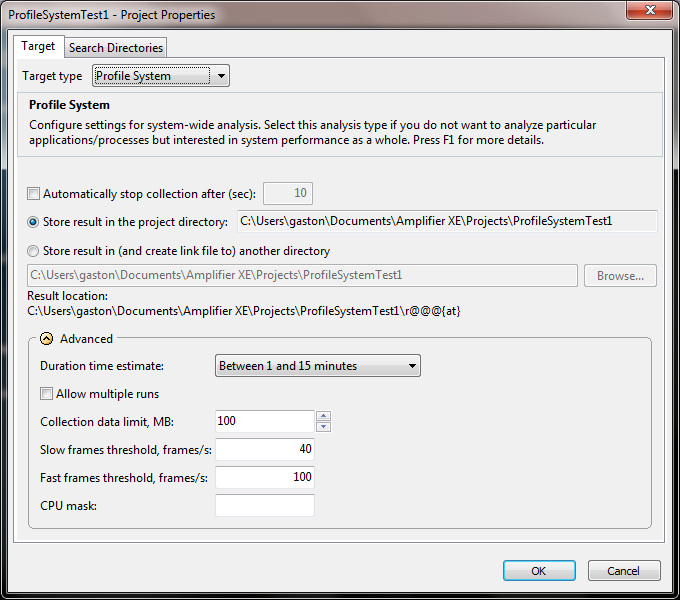
Task: Switch to the Target tab
Action: (38, 46)
